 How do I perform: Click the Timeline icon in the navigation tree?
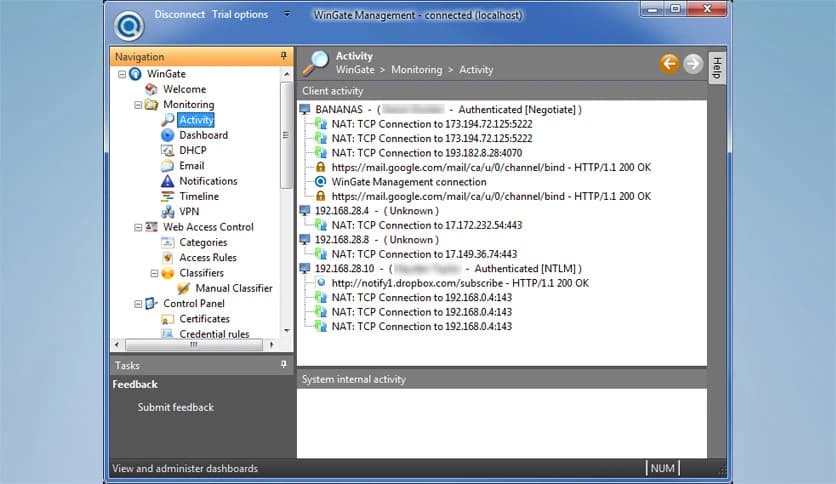coord(167,196)
